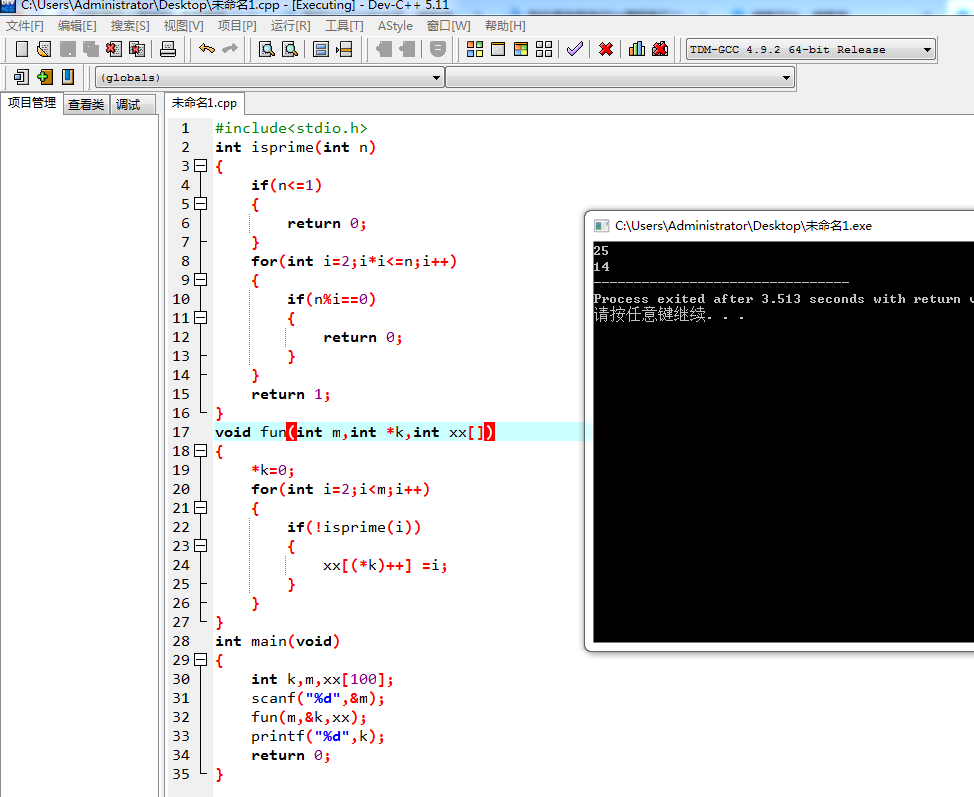This screenshot has height=797, width=974.
Task: Click the console window title bar icon
Action: point(601,226)
